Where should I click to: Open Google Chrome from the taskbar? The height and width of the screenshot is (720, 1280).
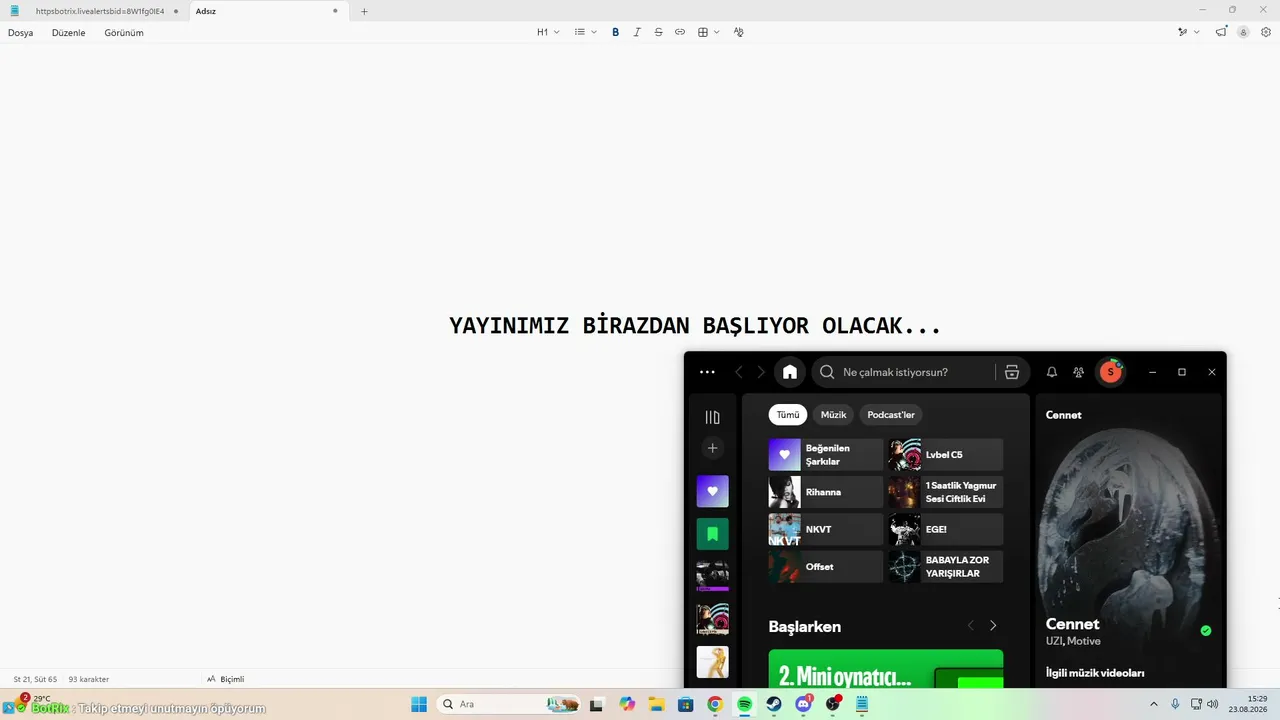click(715, 704)
